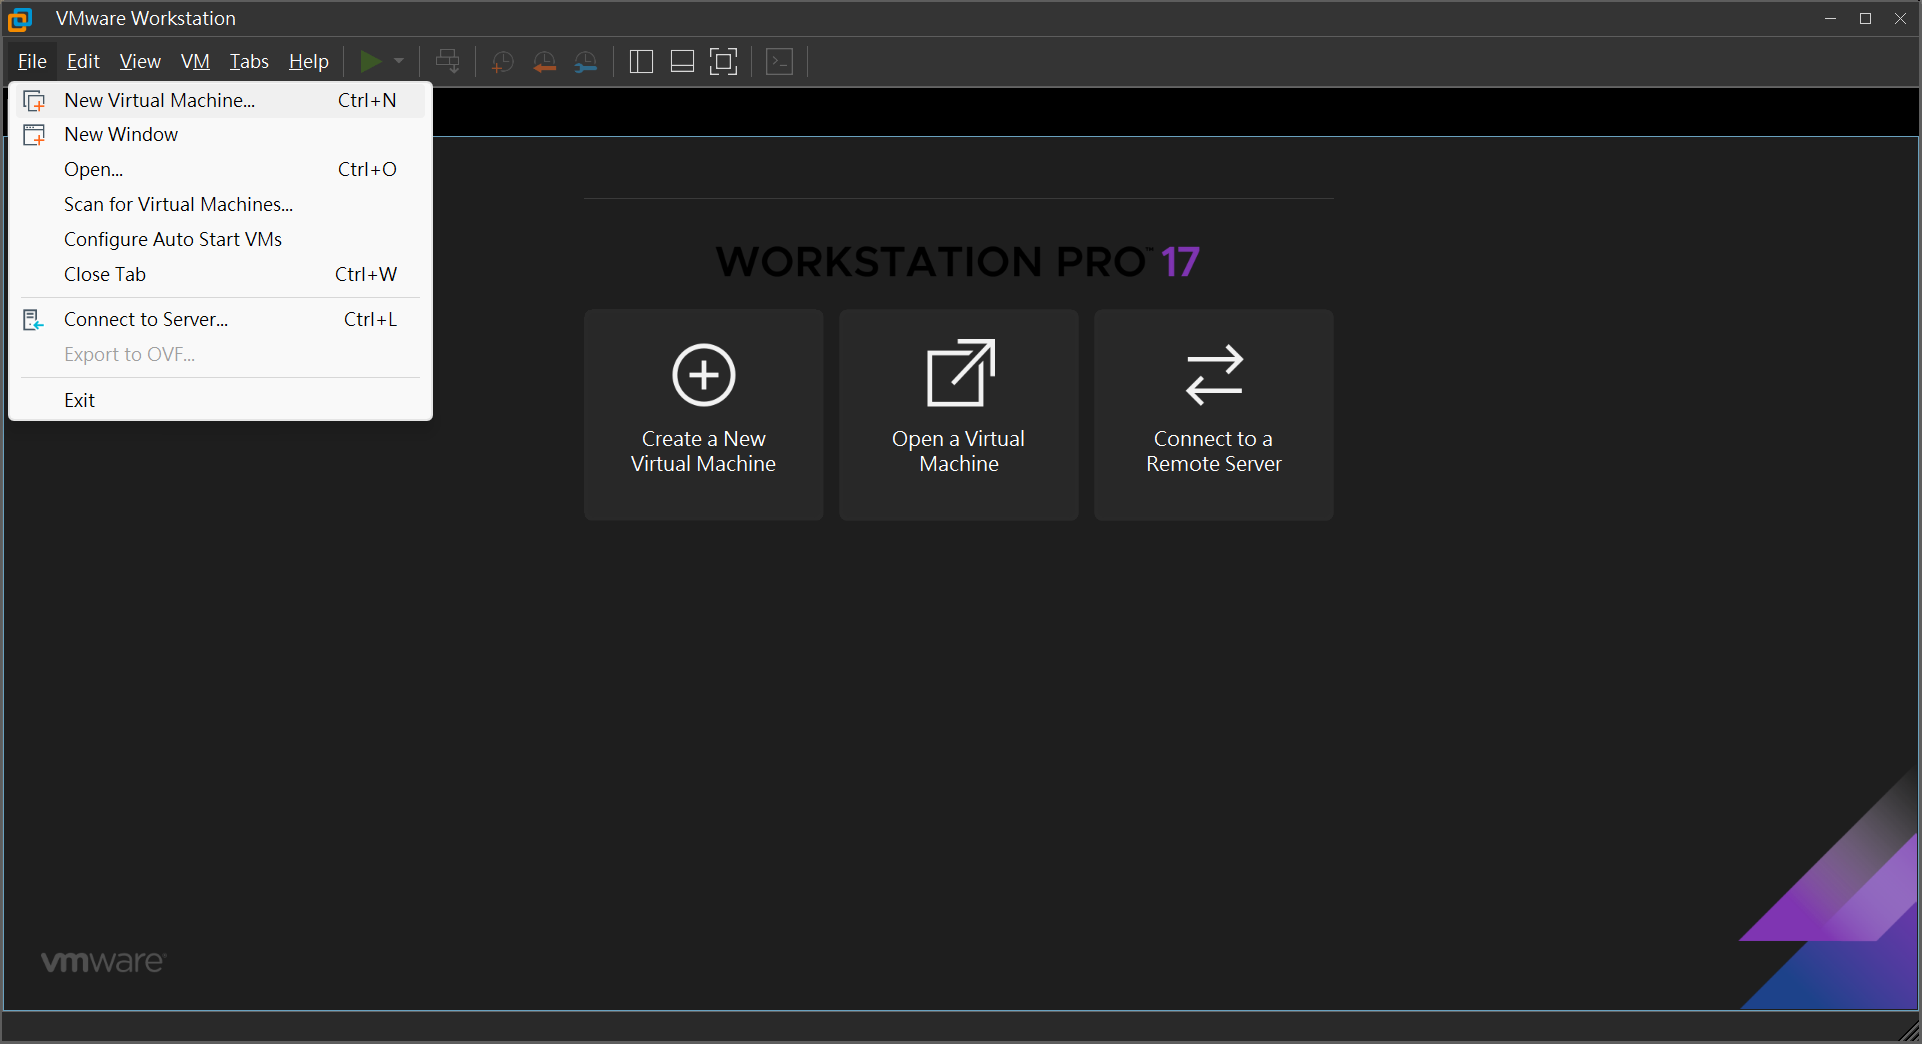Image resolution: width=1922 pixels, height=1044 pixels.
Task: Toggle the library sidebar panel icon
Action: [641, 62]
